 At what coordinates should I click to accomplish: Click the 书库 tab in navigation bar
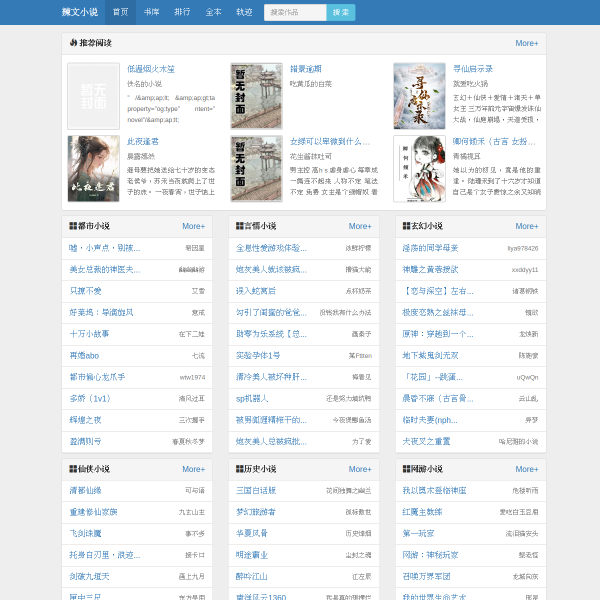[x=151, y=12]
